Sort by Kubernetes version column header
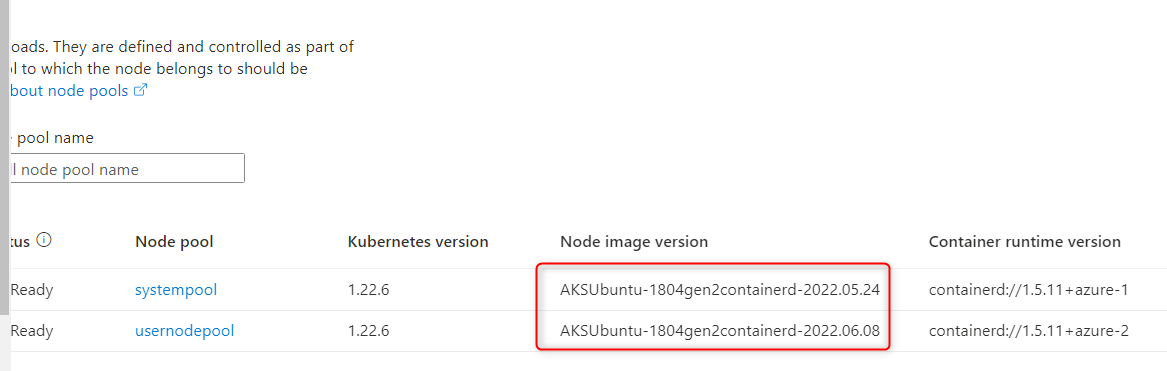The width and height of the screenshot is (1167, 371). click(418, 241)
